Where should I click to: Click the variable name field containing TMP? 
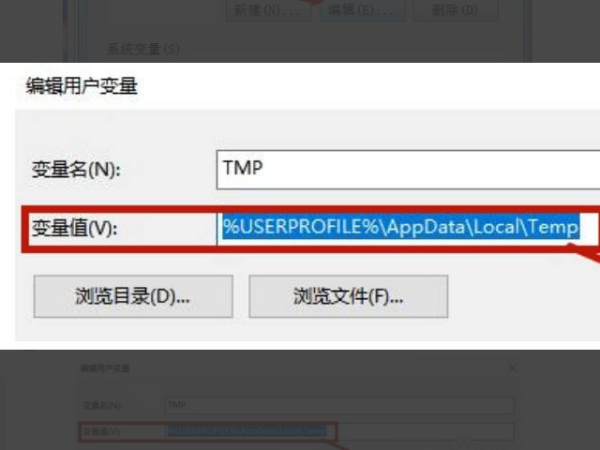coord(408,170)
